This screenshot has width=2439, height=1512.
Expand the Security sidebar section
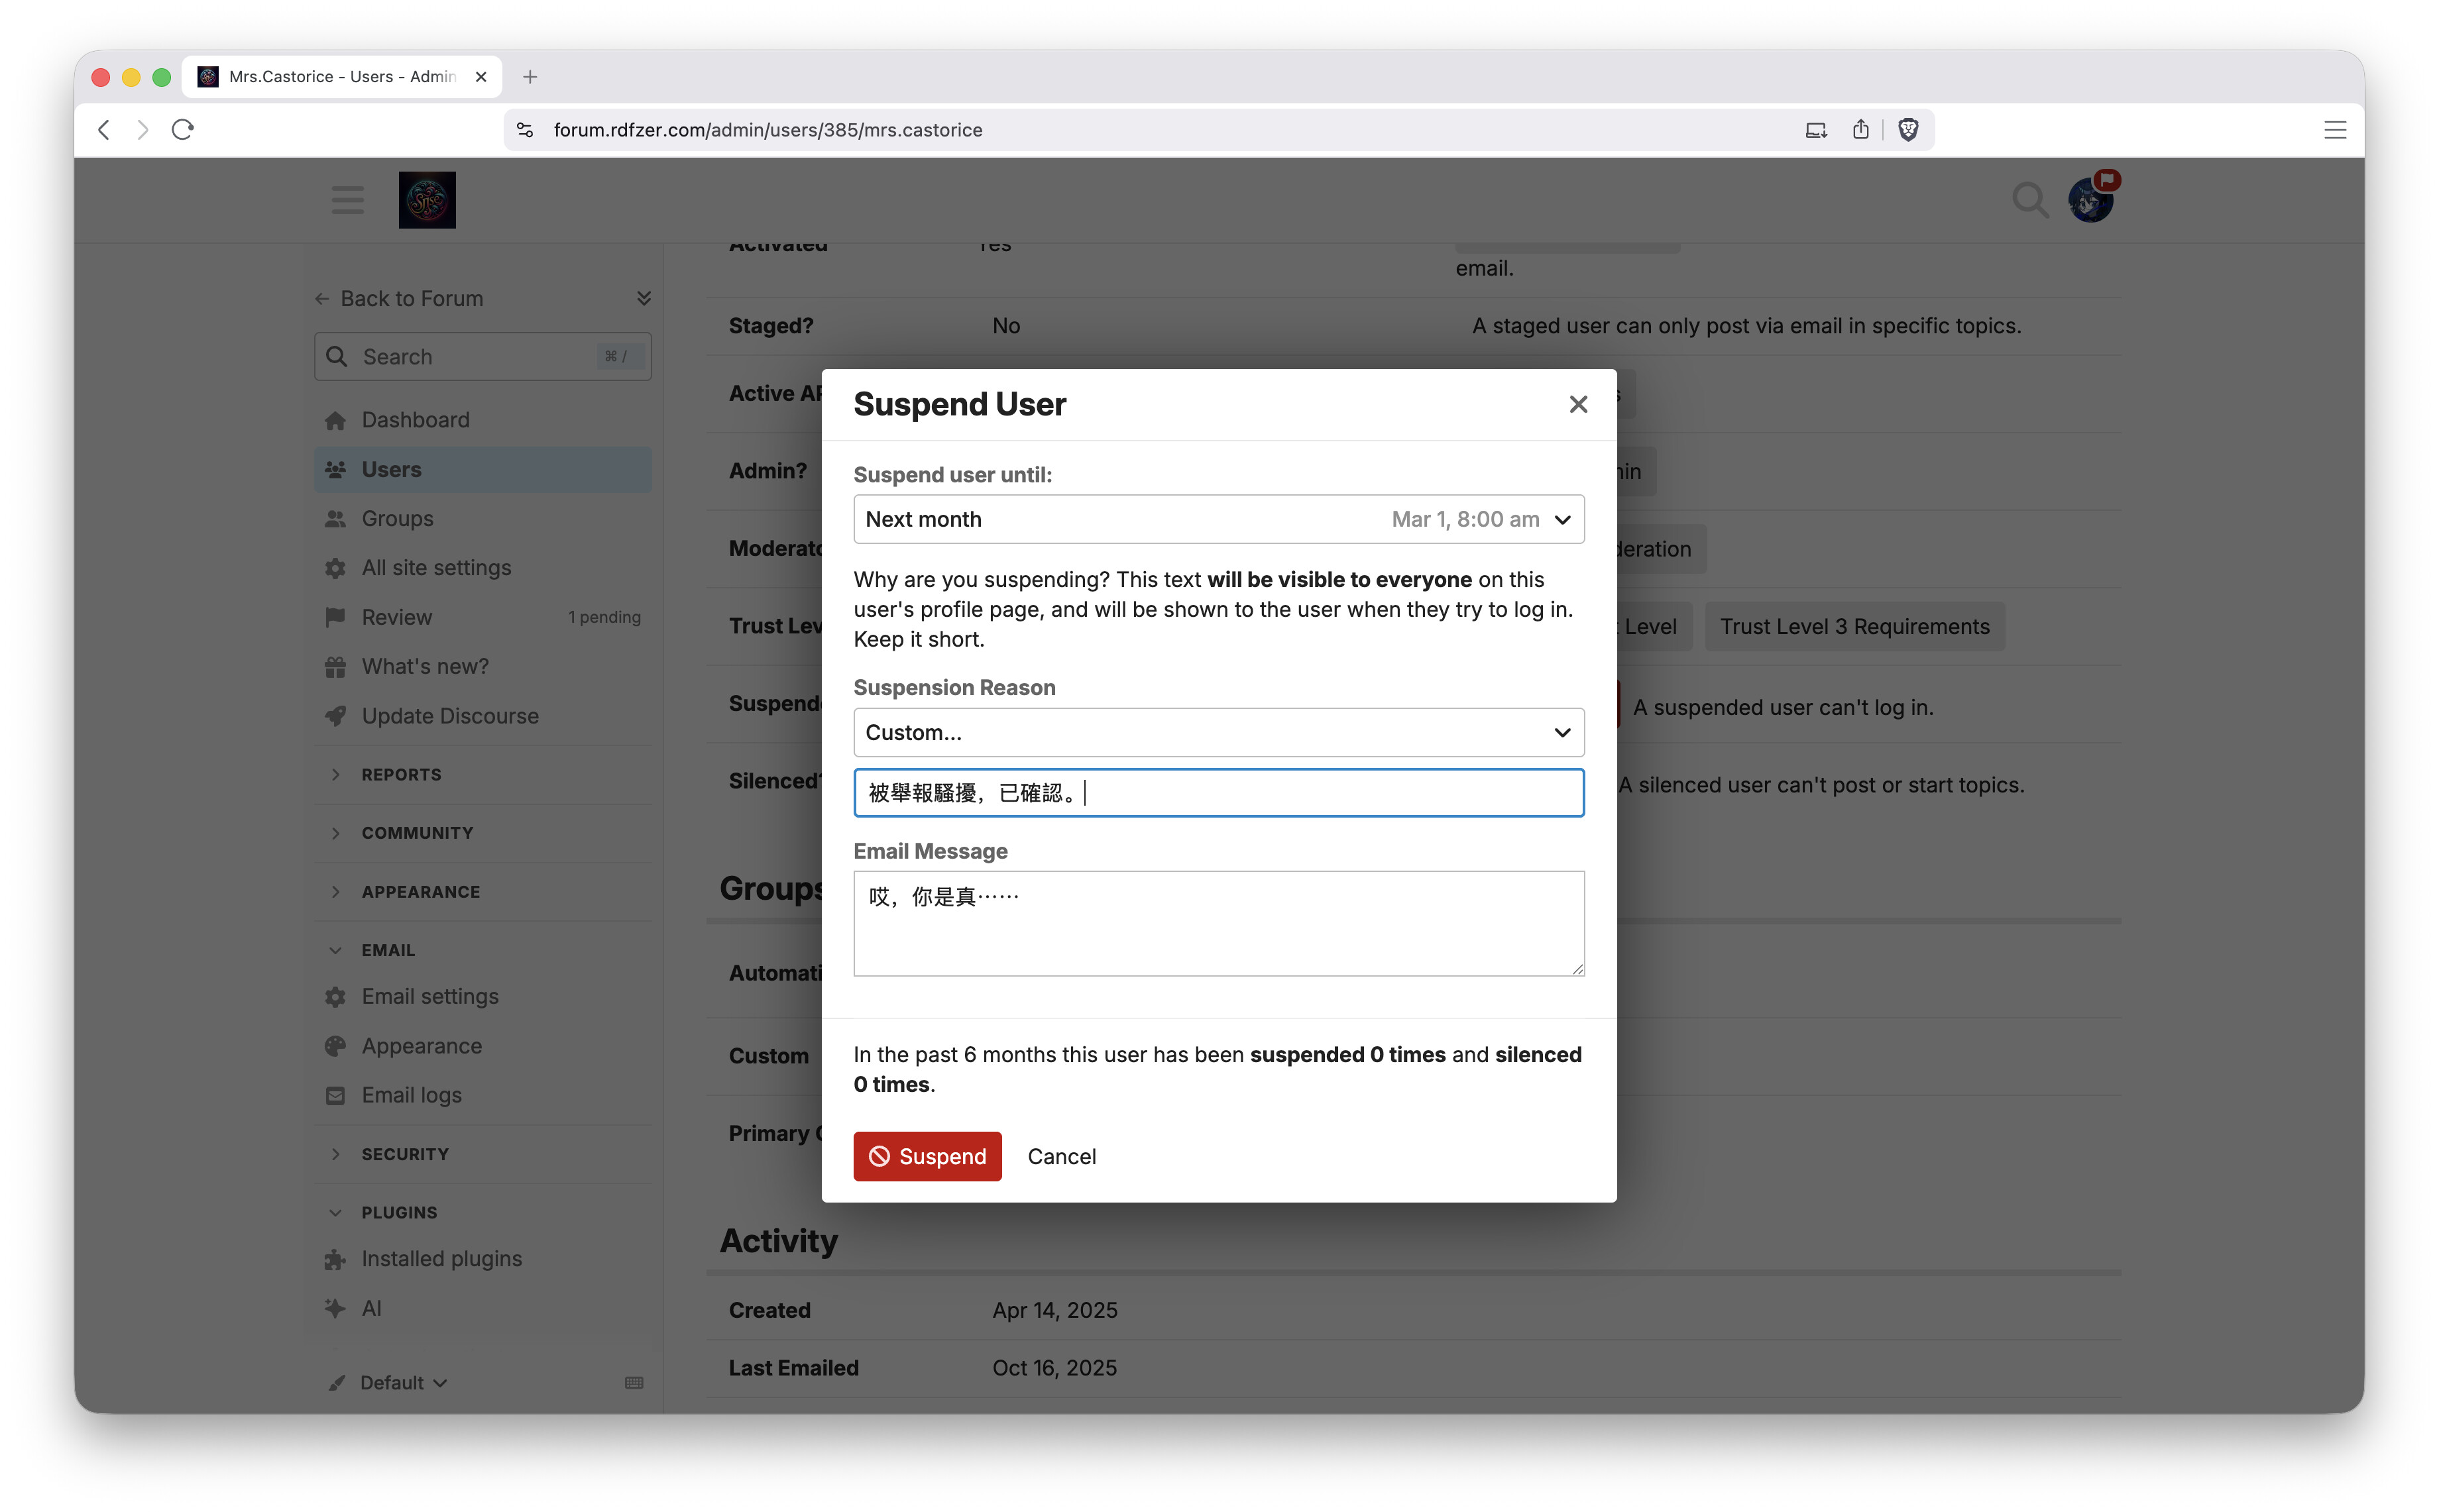coord(404,1153)
